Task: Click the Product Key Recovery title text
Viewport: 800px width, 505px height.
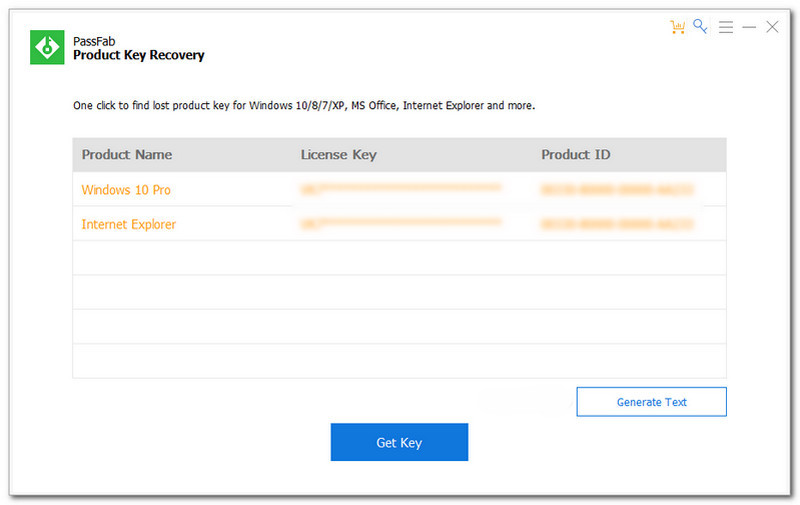Action: [x=138, y=56]
